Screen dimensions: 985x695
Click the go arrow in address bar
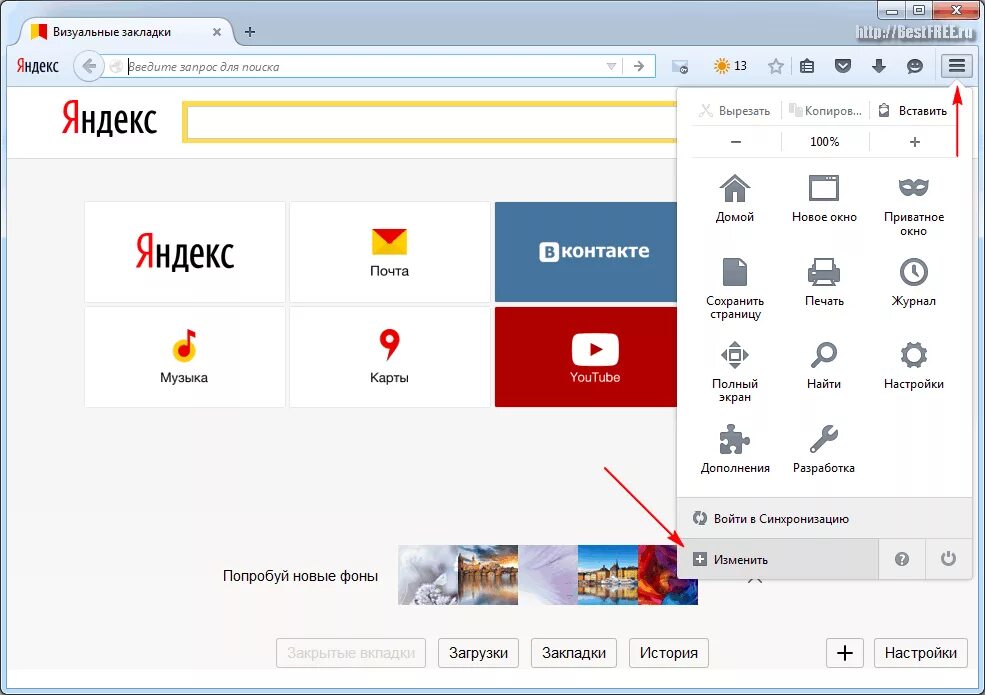pos(639,66)
